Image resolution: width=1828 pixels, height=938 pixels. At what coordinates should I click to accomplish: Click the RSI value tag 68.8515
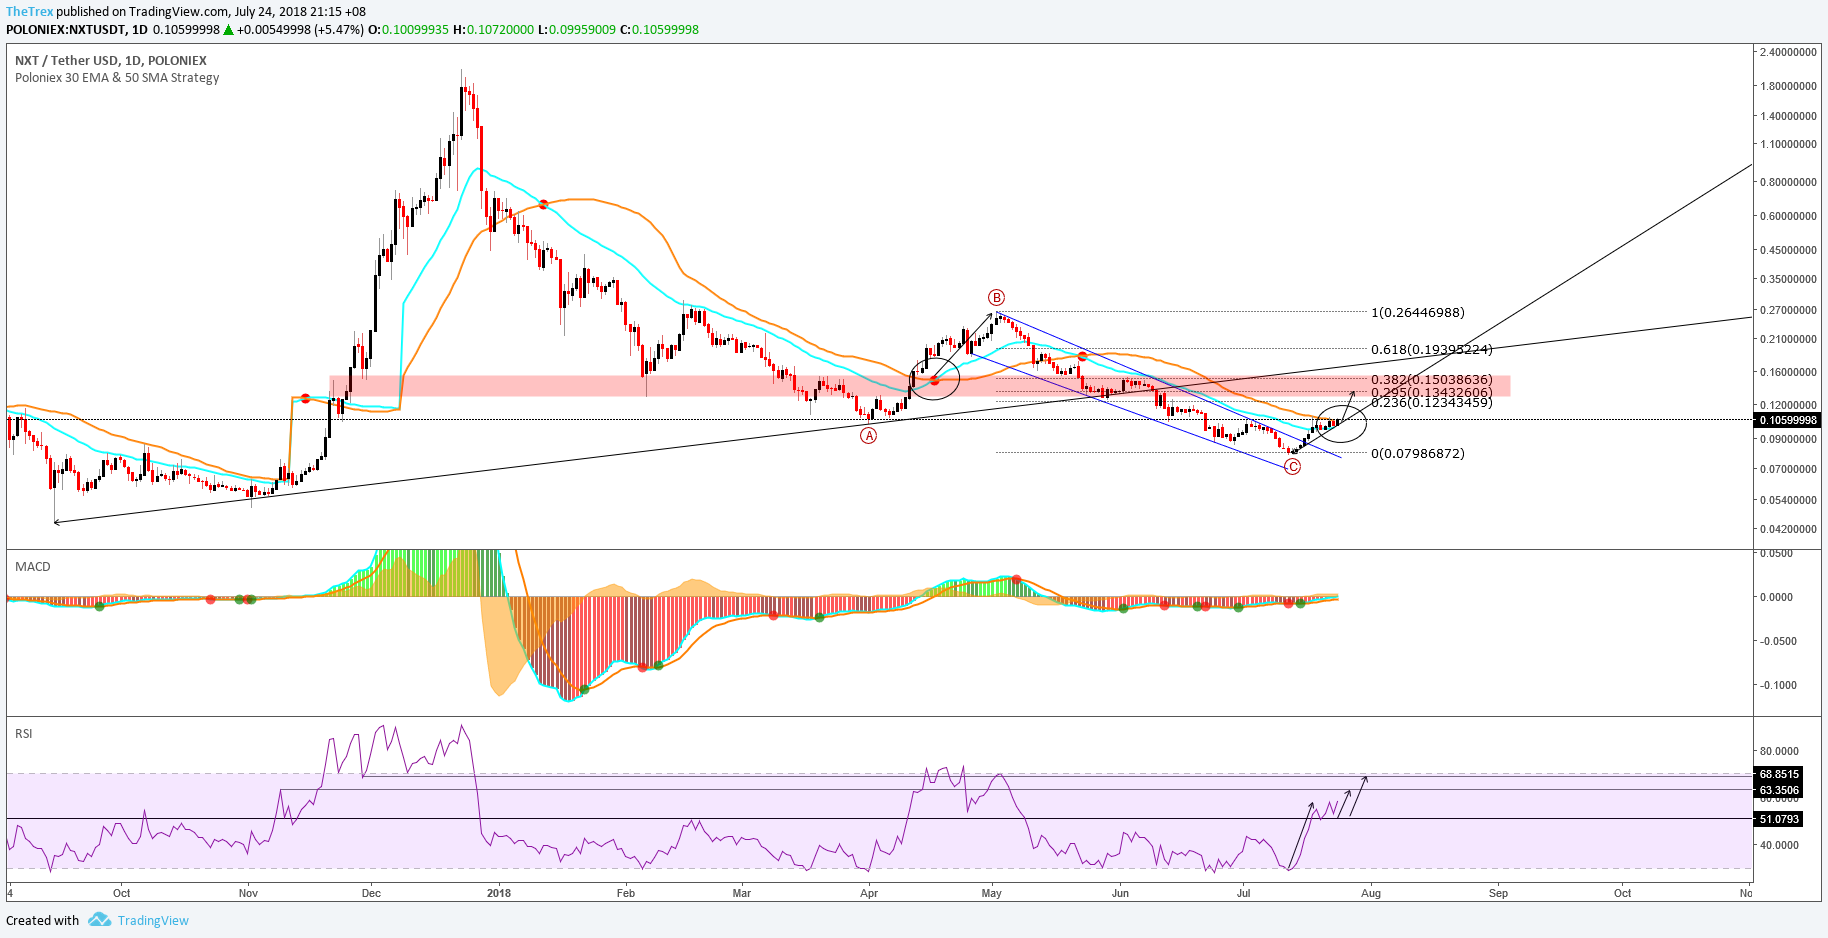(x=1779, y=774)
